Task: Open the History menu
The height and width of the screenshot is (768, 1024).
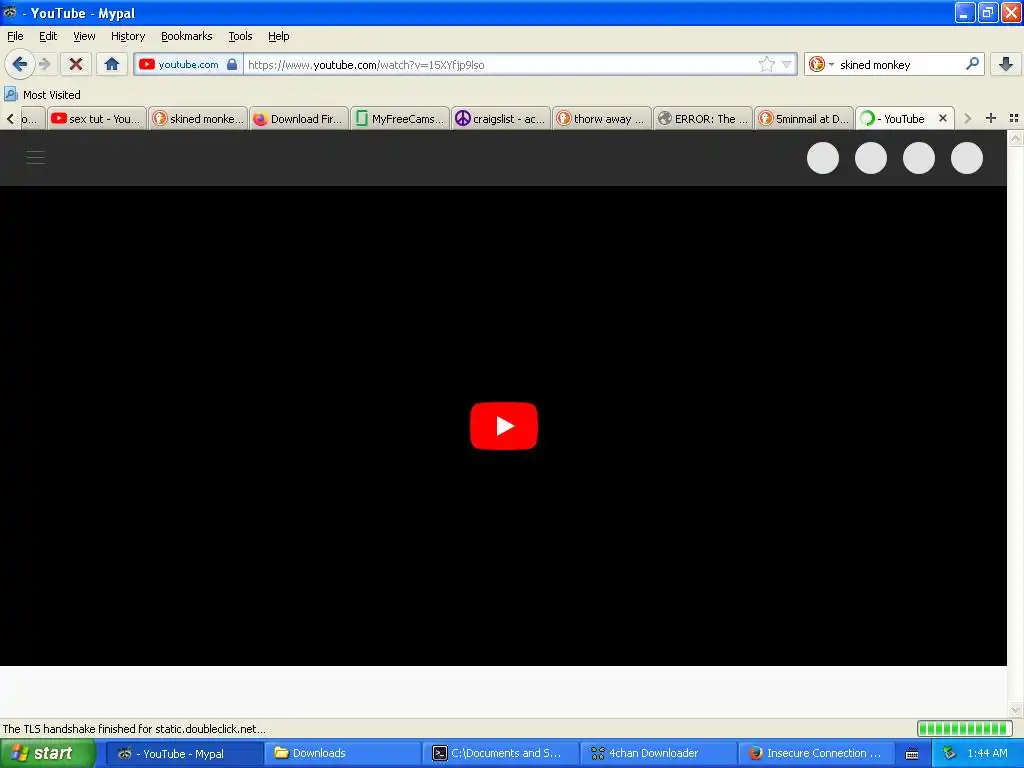Action: point(128,36)
